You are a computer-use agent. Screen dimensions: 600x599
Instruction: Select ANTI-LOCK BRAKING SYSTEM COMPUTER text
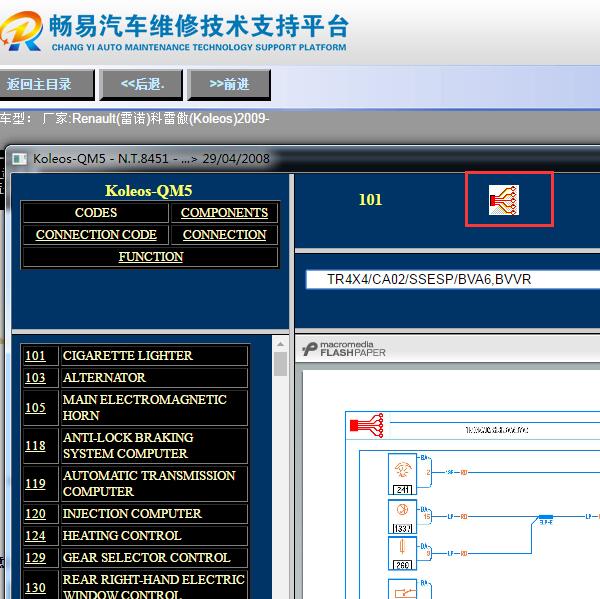point(128,446)
